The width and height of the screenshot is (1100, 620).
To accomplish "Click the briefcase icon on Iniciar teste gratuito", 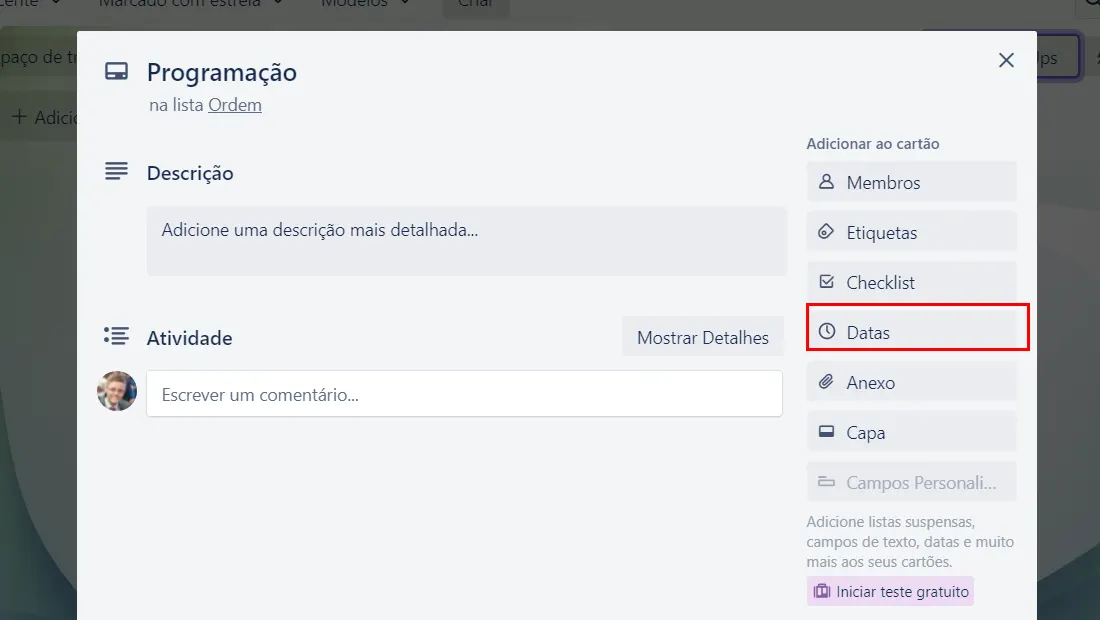I will (821, 591).
